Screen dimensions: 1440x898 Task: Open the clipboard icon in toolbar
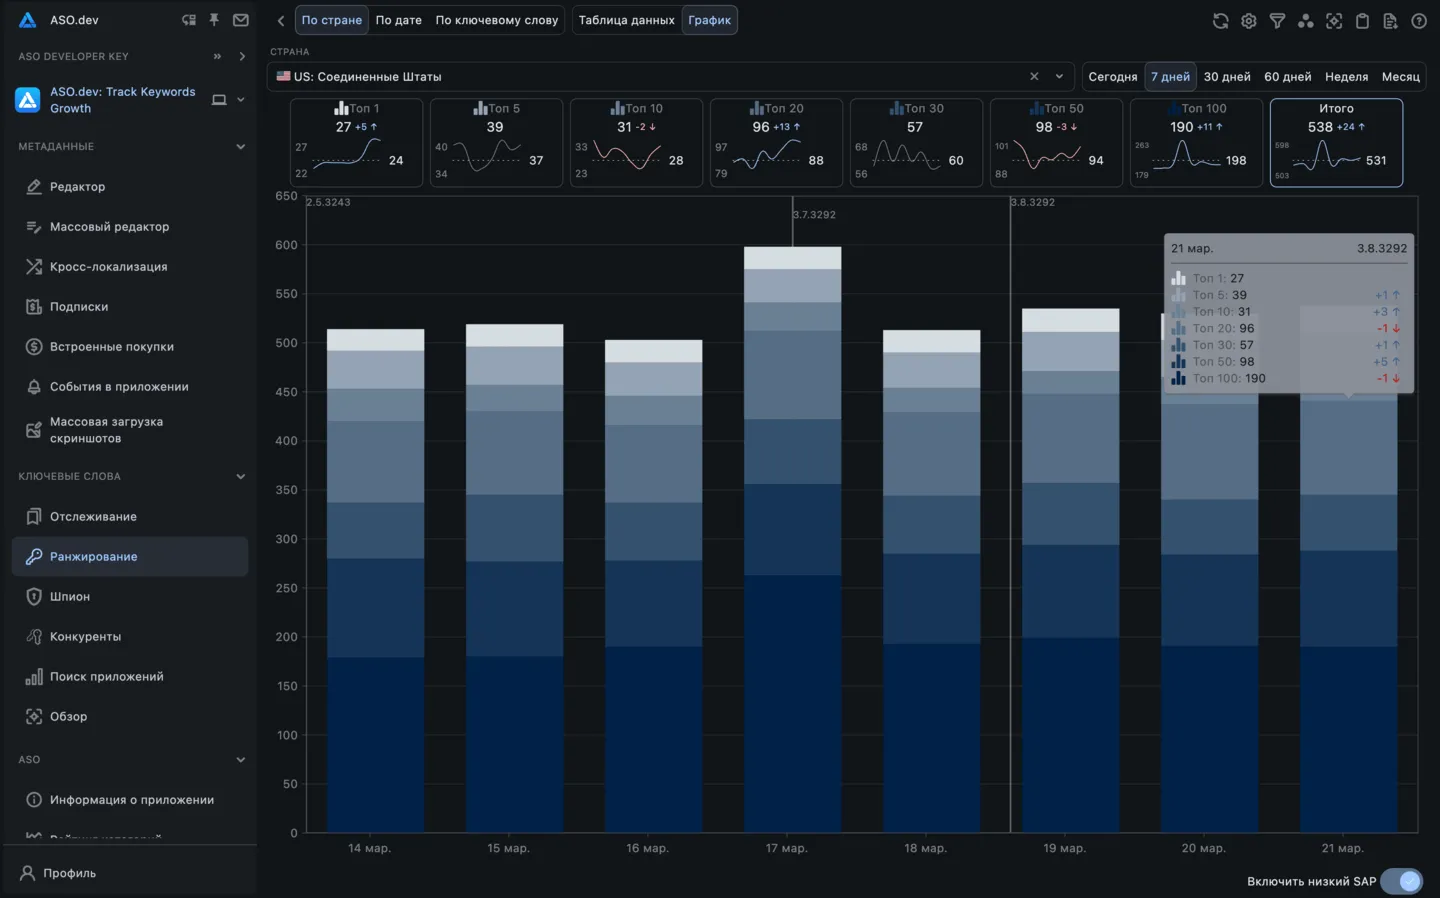coord(1362,20)
